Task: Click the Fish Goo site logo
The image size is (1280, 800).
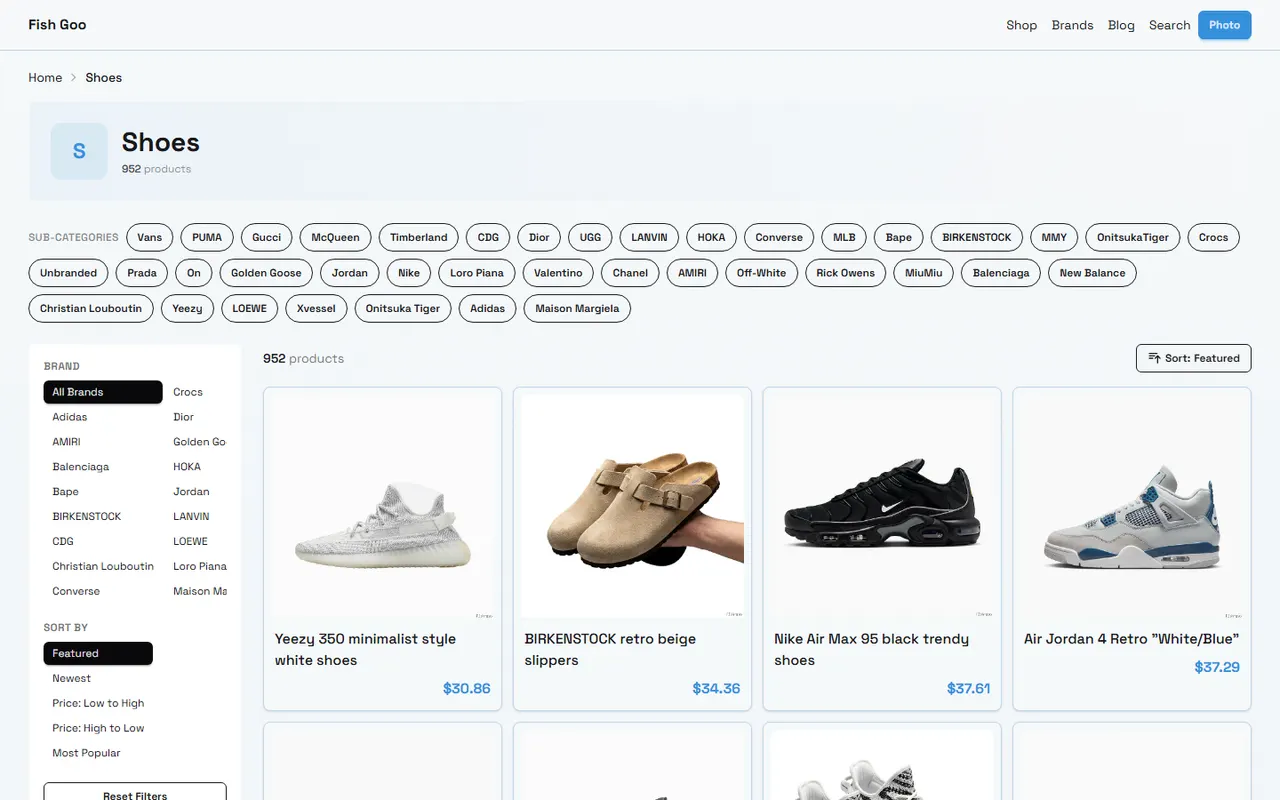Action: click(57, 24)
